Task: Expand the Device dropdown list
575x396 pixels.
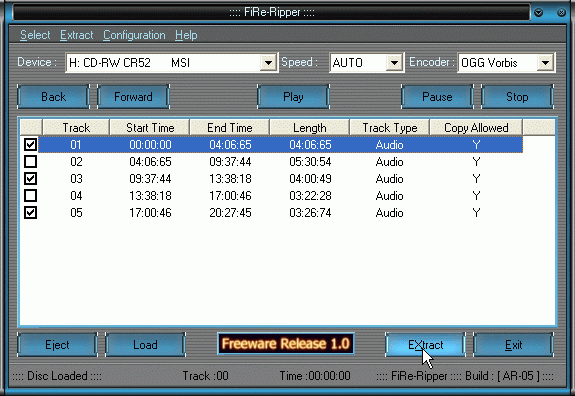Action: [268, 63]
